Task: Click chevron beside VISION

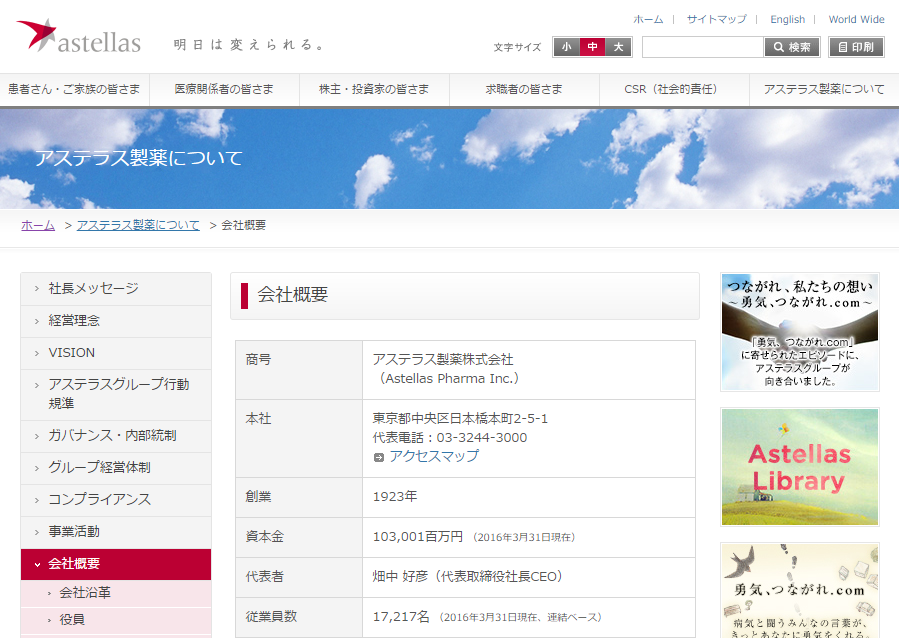Action: pyautogui.click(x=37, y=353)
